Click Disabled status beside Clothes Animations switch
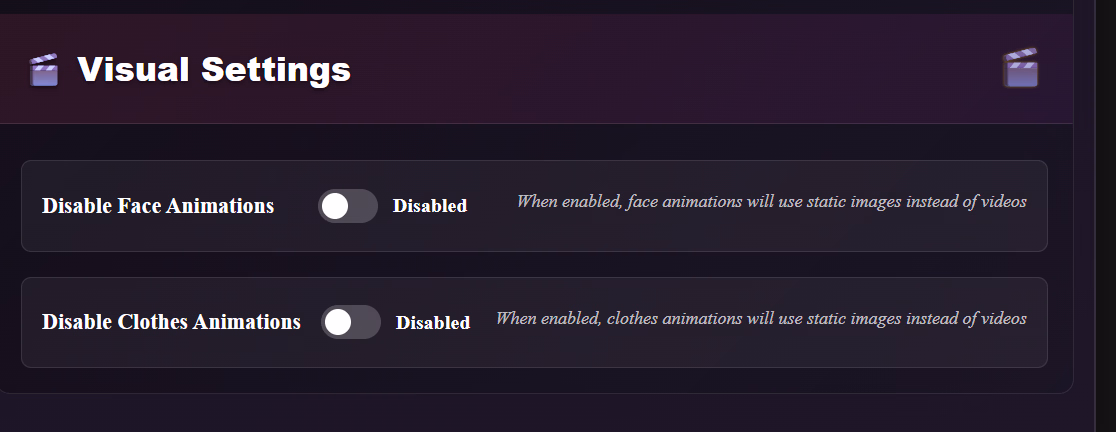 click(x=432, y=323)
